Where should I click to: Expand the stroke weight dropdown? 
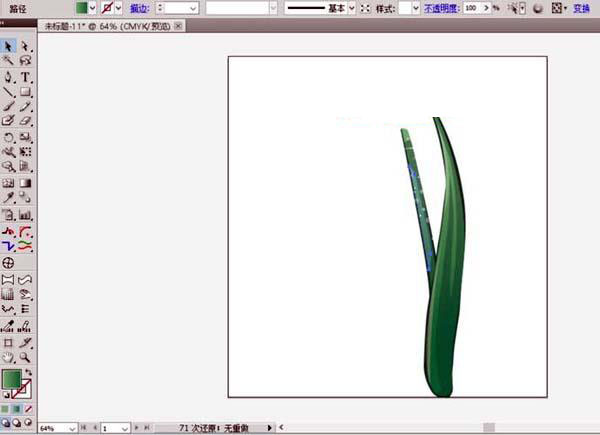193,8
